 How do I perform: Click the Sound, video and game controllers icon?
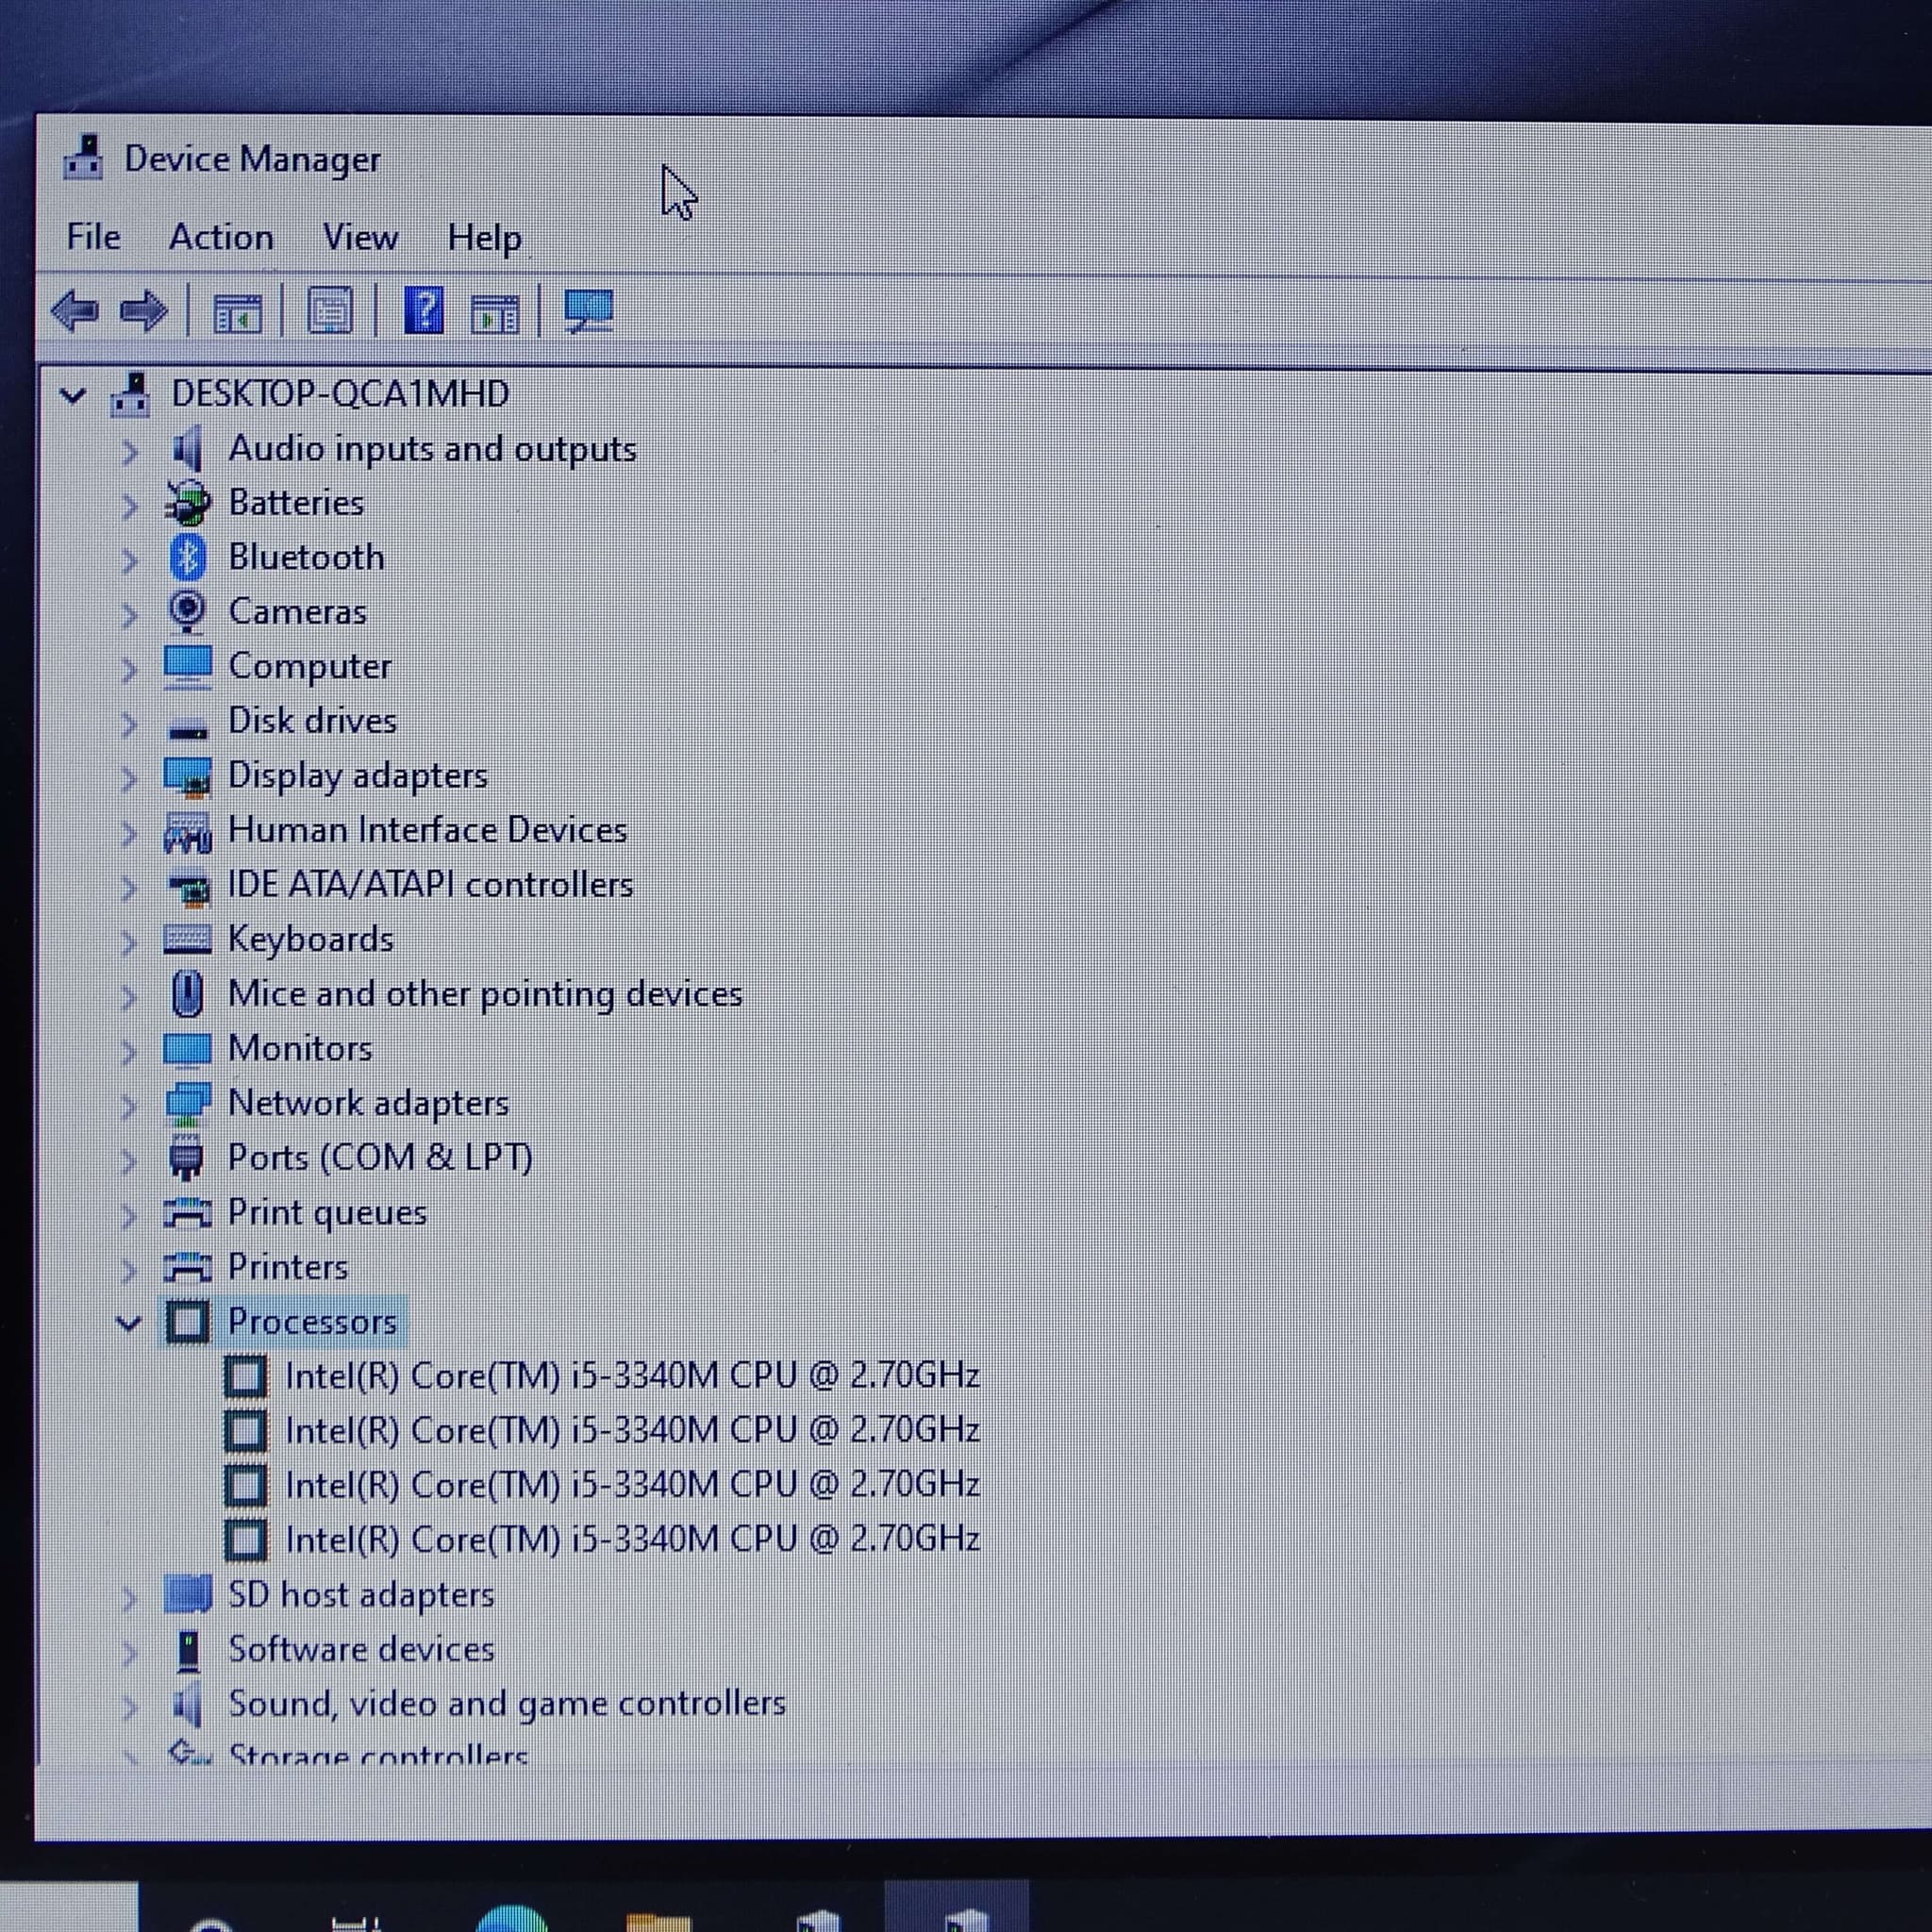tap(187, 1704)
